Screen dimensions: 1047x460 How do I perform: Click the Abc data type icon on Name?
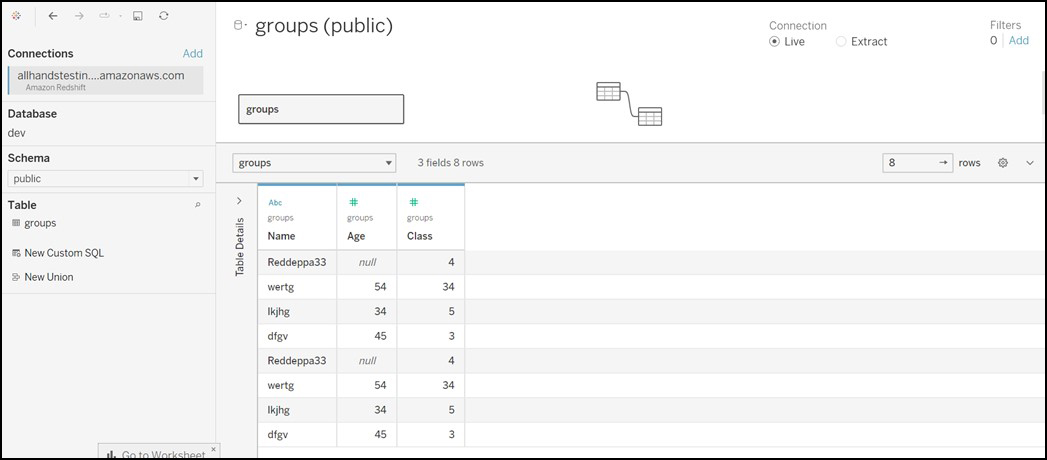(x=276, y=202)
